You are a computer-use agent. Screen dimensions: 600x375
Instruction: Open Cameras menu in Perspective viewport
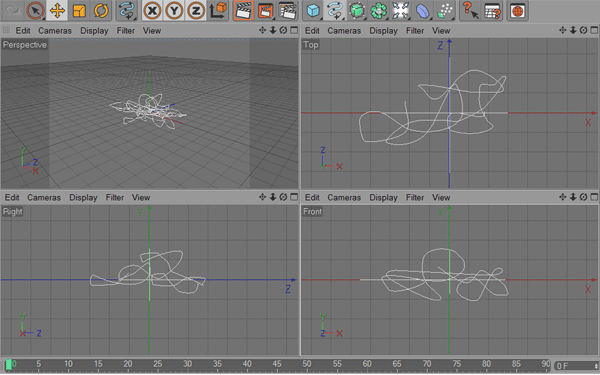coord(55,31)
